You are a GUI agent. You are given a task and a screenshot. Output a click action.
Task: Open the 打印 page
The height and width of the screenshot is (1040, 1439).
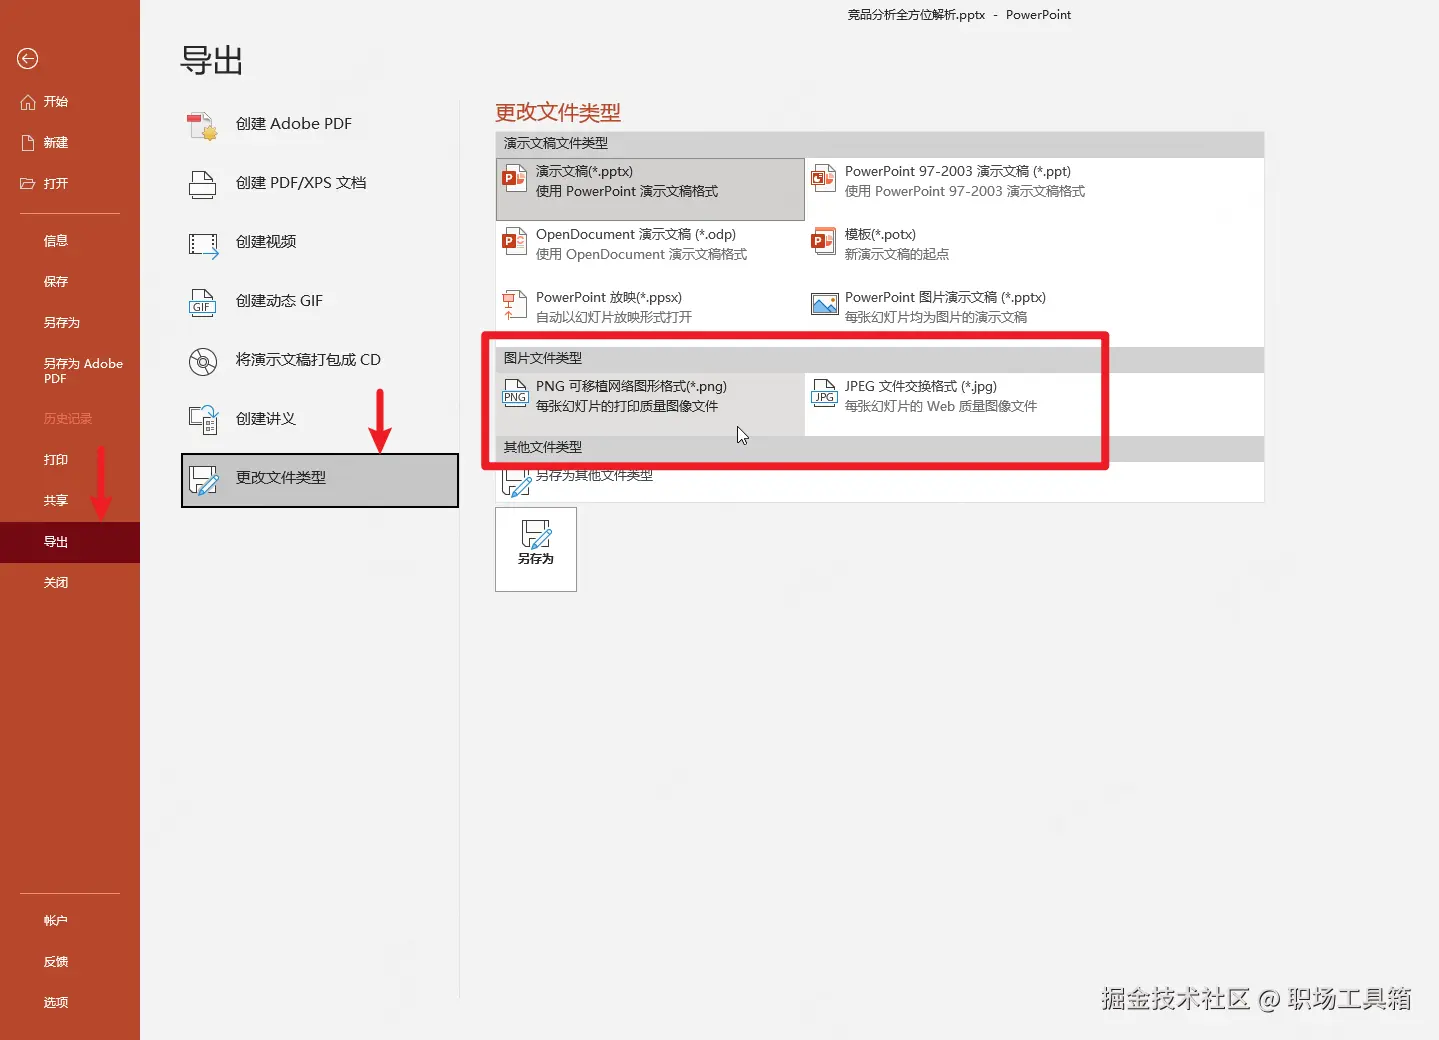tap(70, 460)
